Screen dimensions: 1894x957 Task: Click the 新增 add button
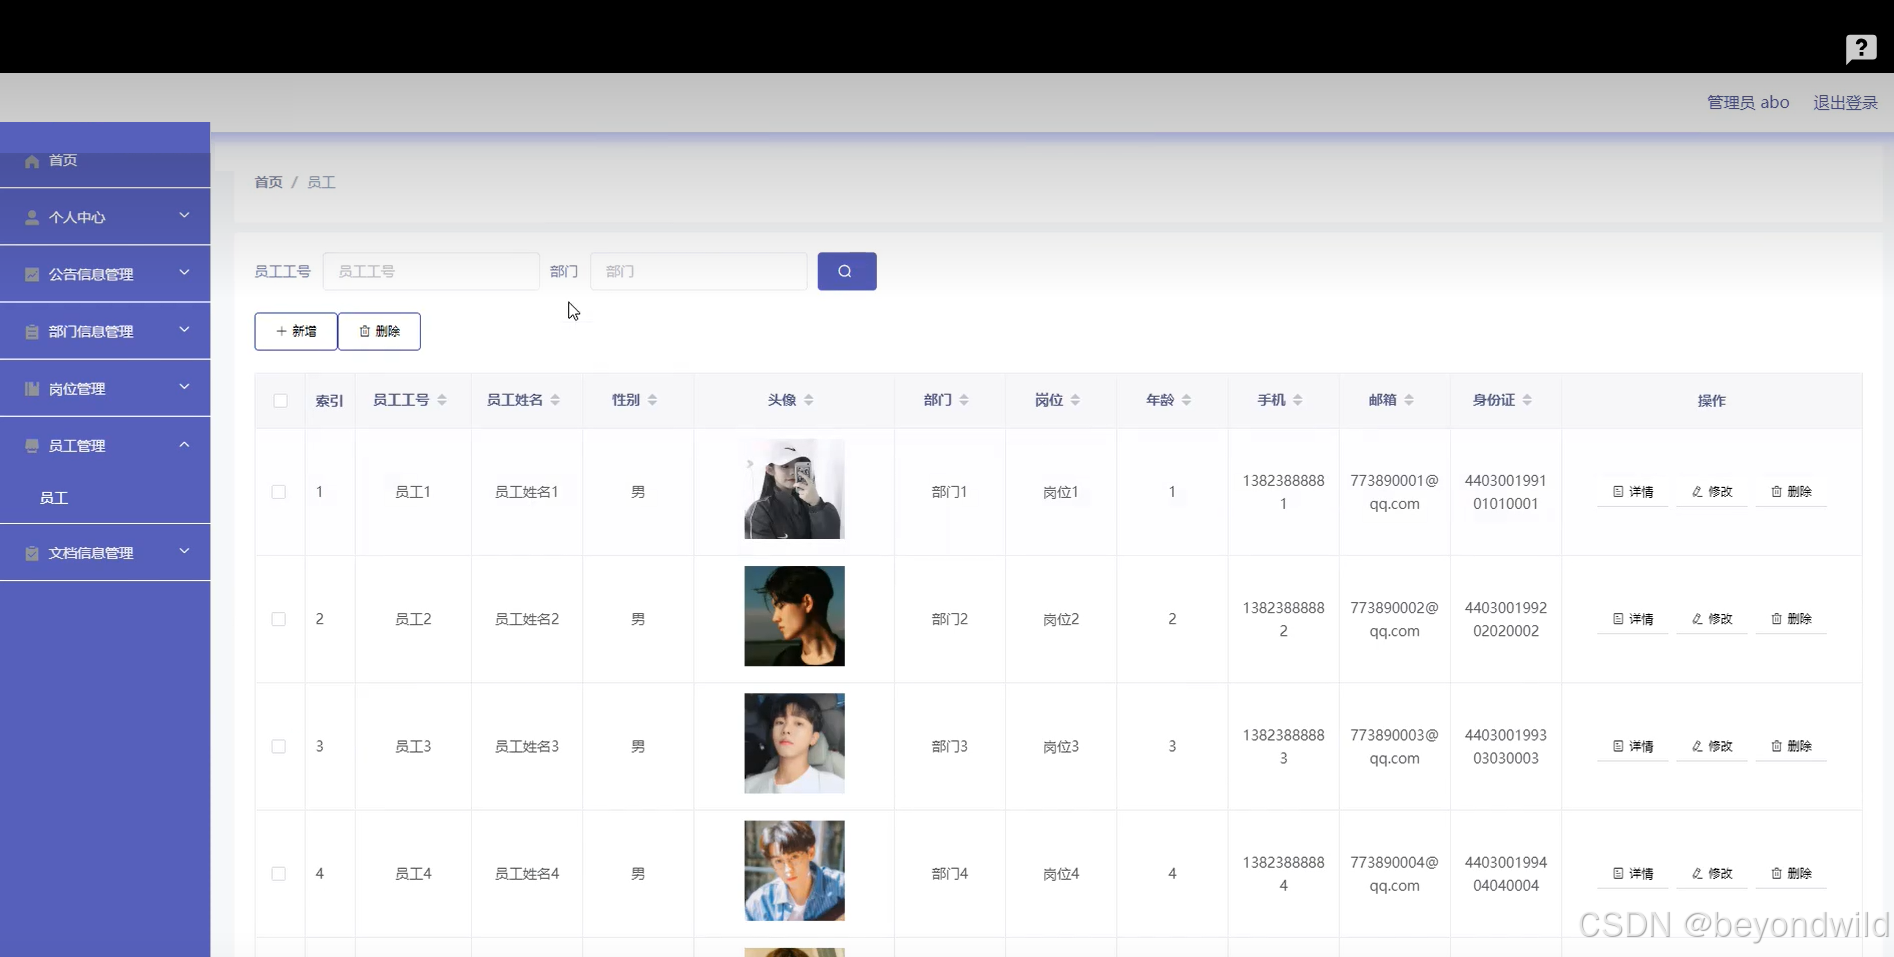[x=296, y=331]
